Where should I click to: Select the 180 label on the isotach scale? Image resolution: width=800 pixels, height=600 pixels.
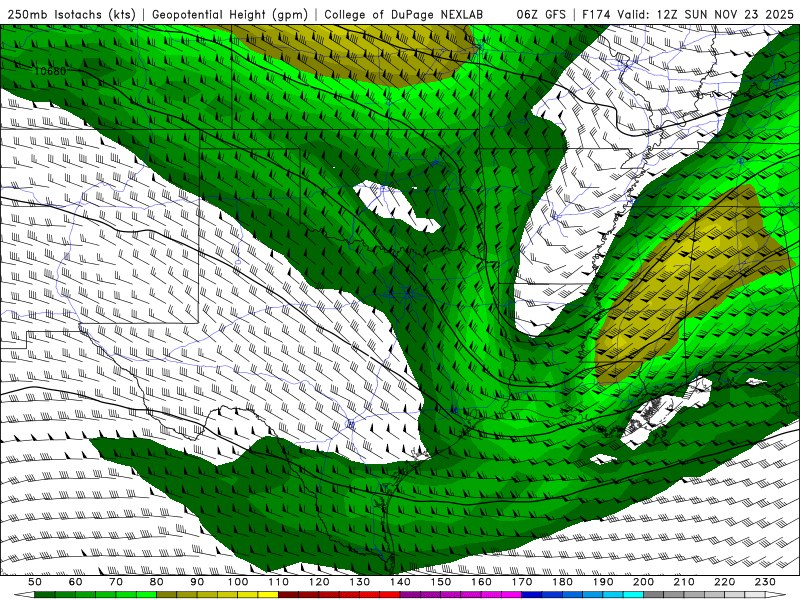[x=562, y=582]
